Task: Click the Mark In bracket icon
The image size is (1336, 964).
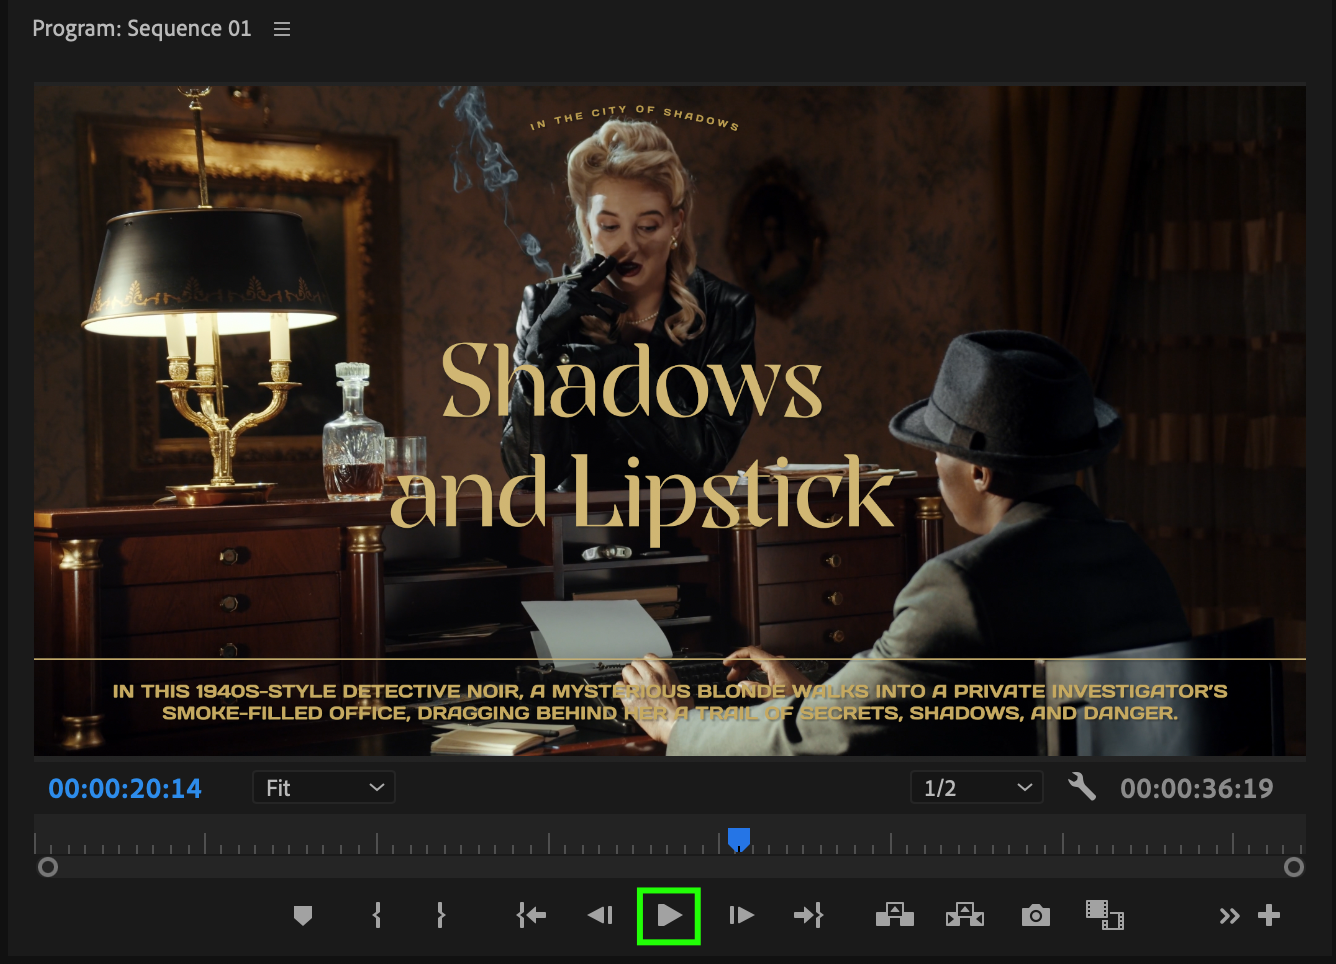Action: (377, 915)
